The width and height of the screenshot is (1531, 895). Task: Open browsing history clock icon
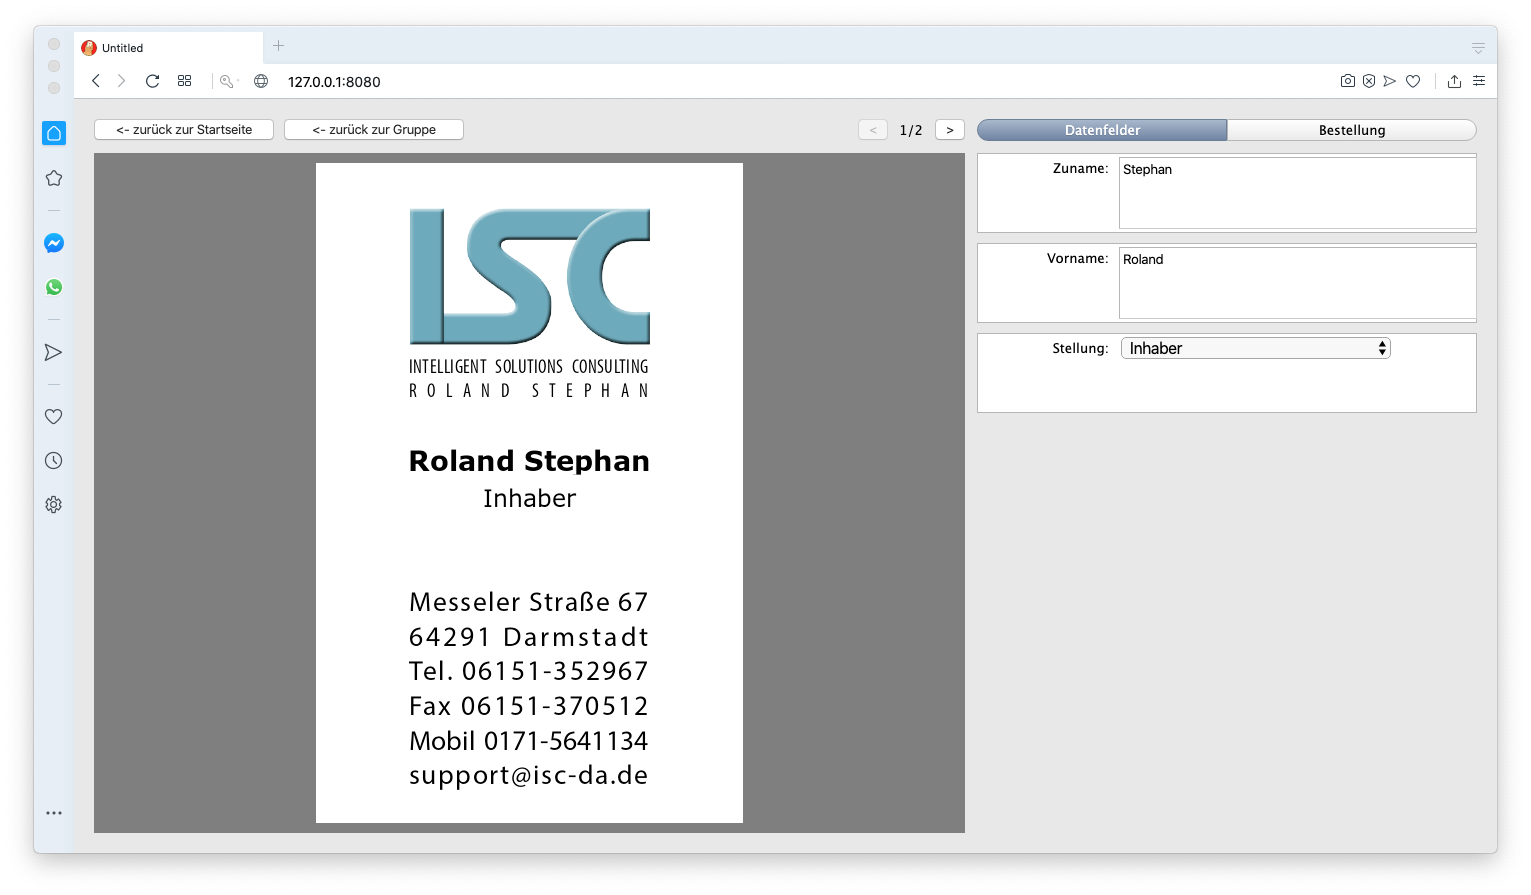tap(54, 461)
